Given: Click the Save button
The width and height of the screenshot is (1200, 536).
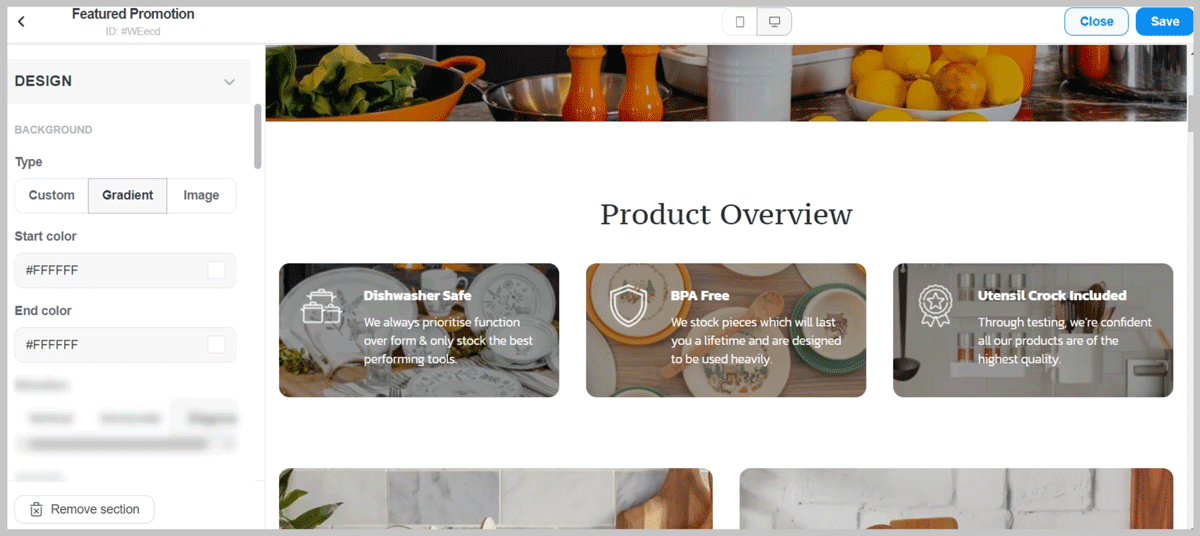Looking at the screenshot, I should 1164,22.
